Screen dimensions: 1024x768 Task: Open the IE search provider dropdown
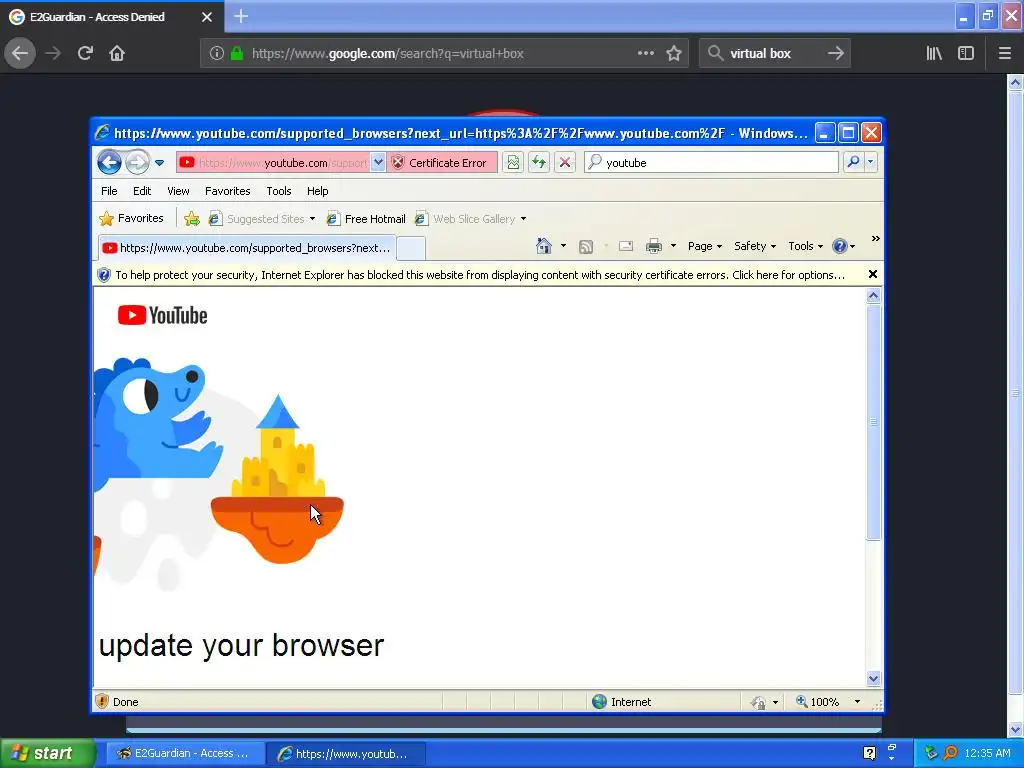pyautogui.click(x=871, y=162)
